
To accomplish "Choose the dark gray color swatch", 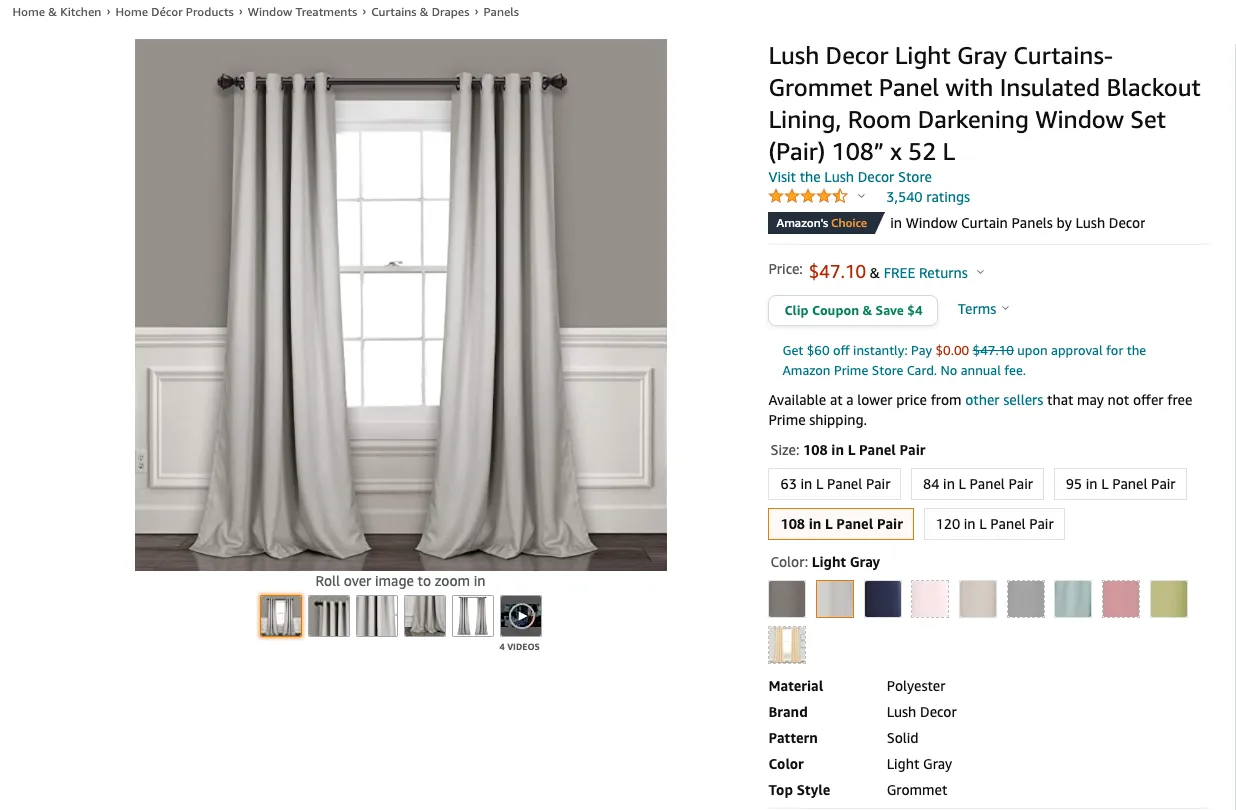I will 787,599.
